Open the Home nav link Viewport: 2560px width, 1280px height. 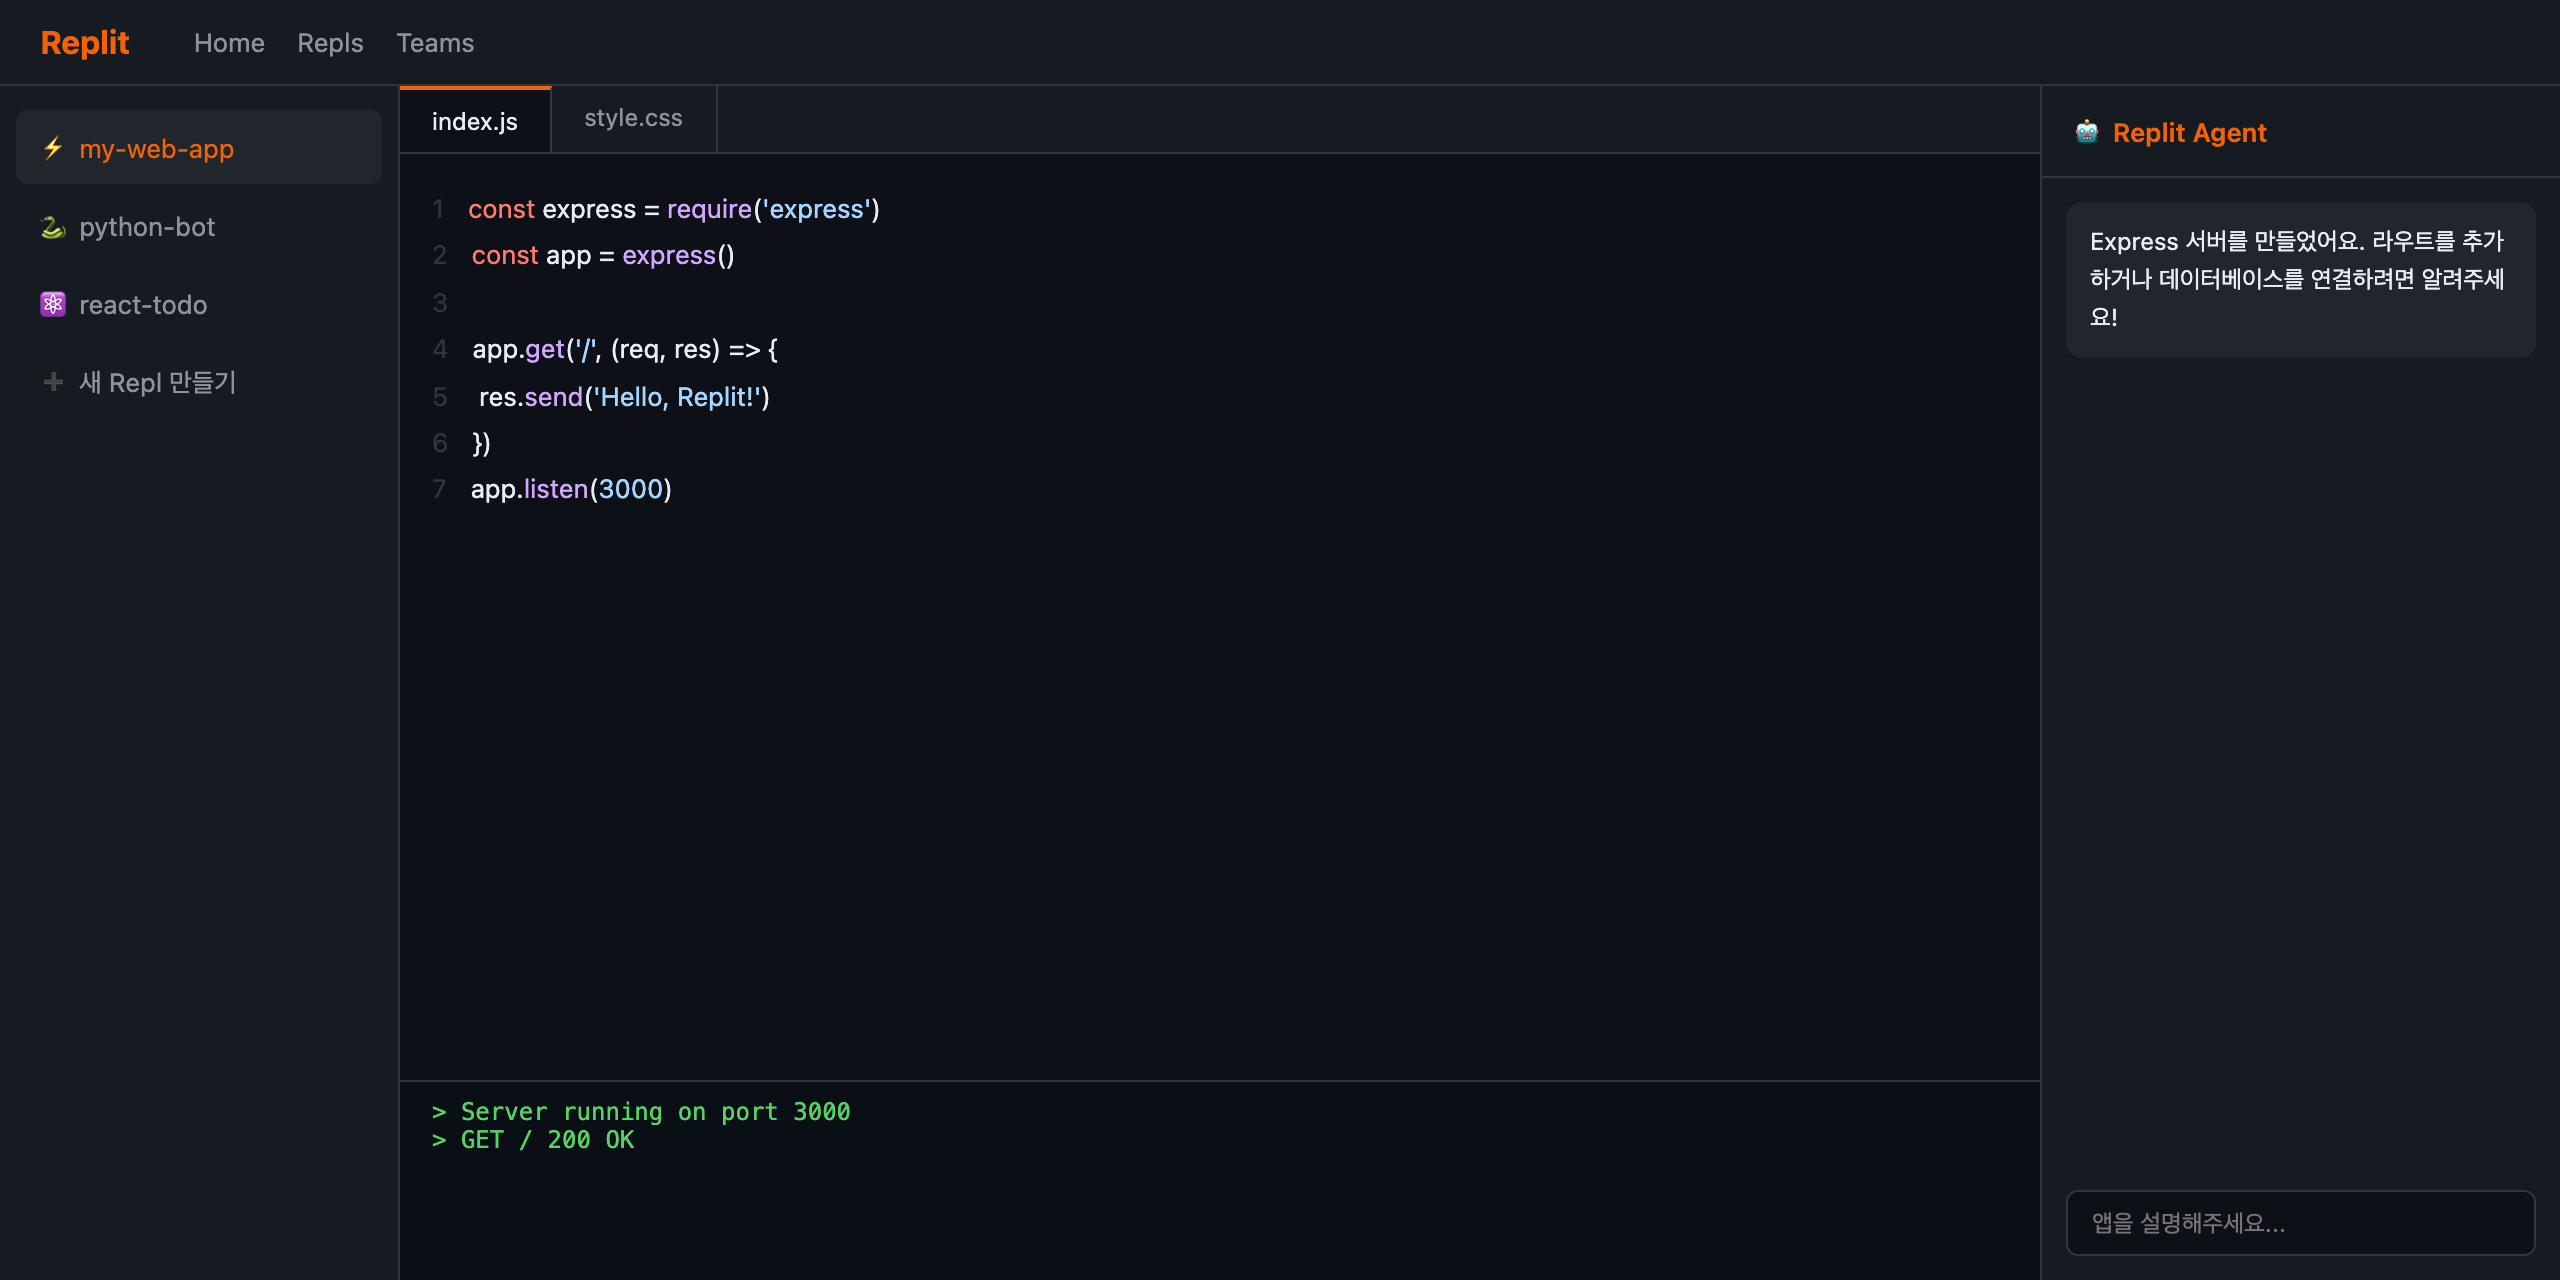click(x=229, y=43)
